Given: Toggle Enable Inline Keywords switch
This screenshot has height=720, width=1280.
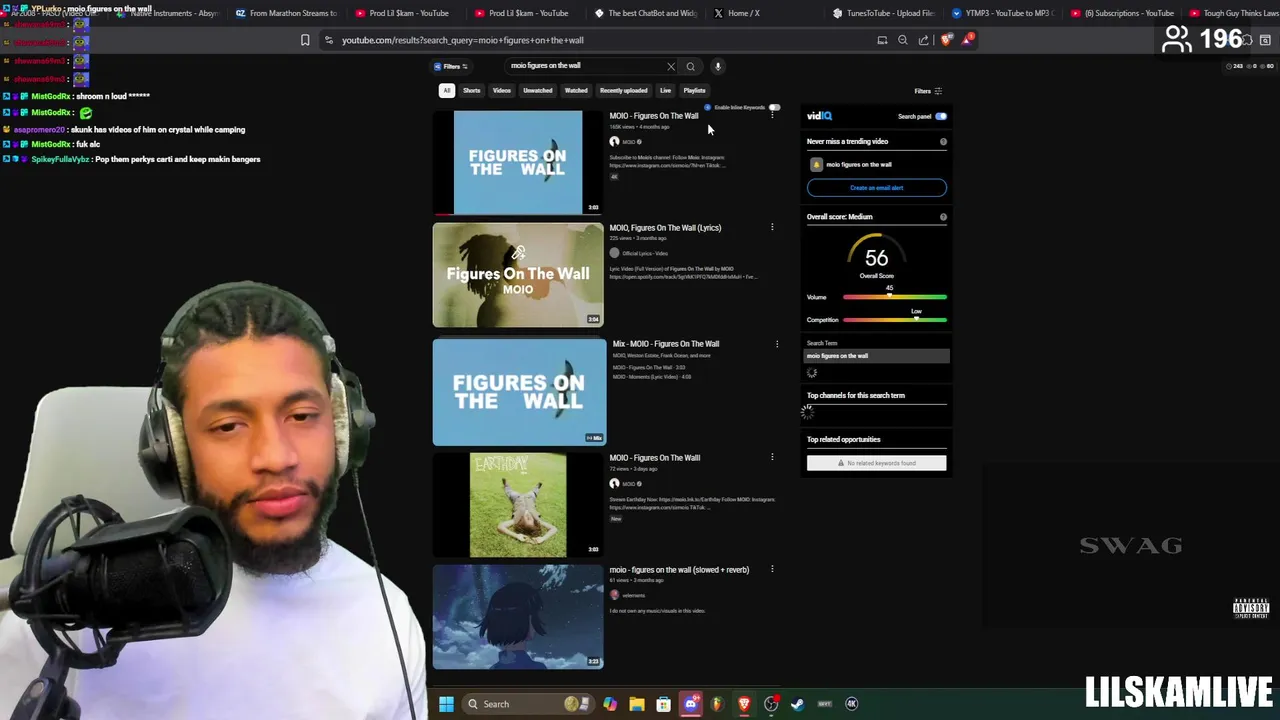Looking at the screenshot, I should click(x=774, y=107).
